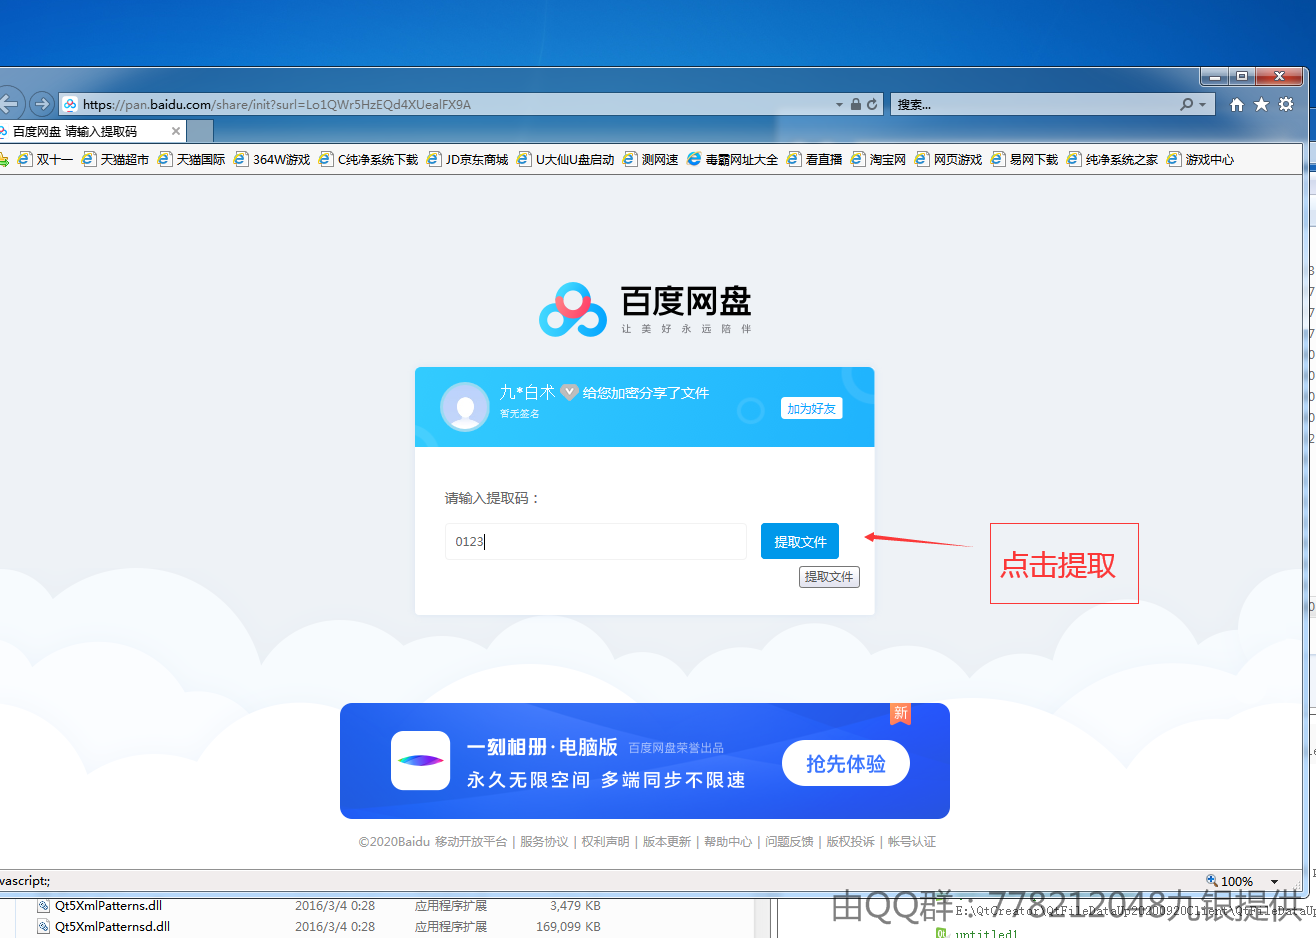Open the 看直播 bookmark

[x=814, y=159]
